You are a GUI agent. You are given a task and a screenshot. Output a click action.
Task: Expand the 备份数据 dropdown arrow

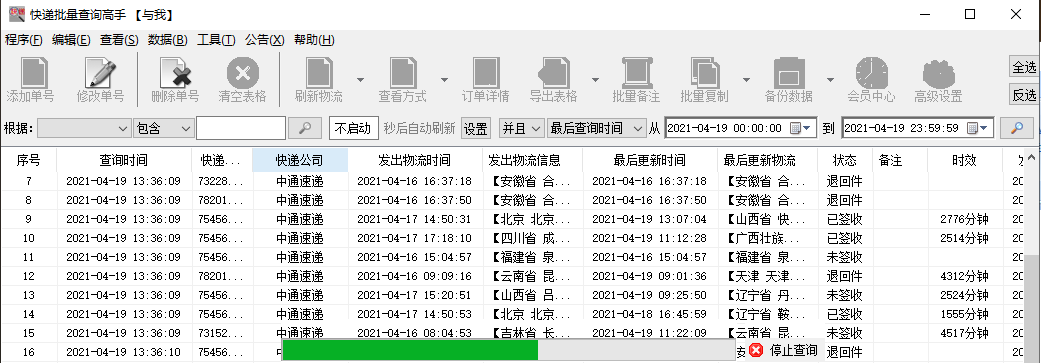pyautogui.click(x=831, y=80)
